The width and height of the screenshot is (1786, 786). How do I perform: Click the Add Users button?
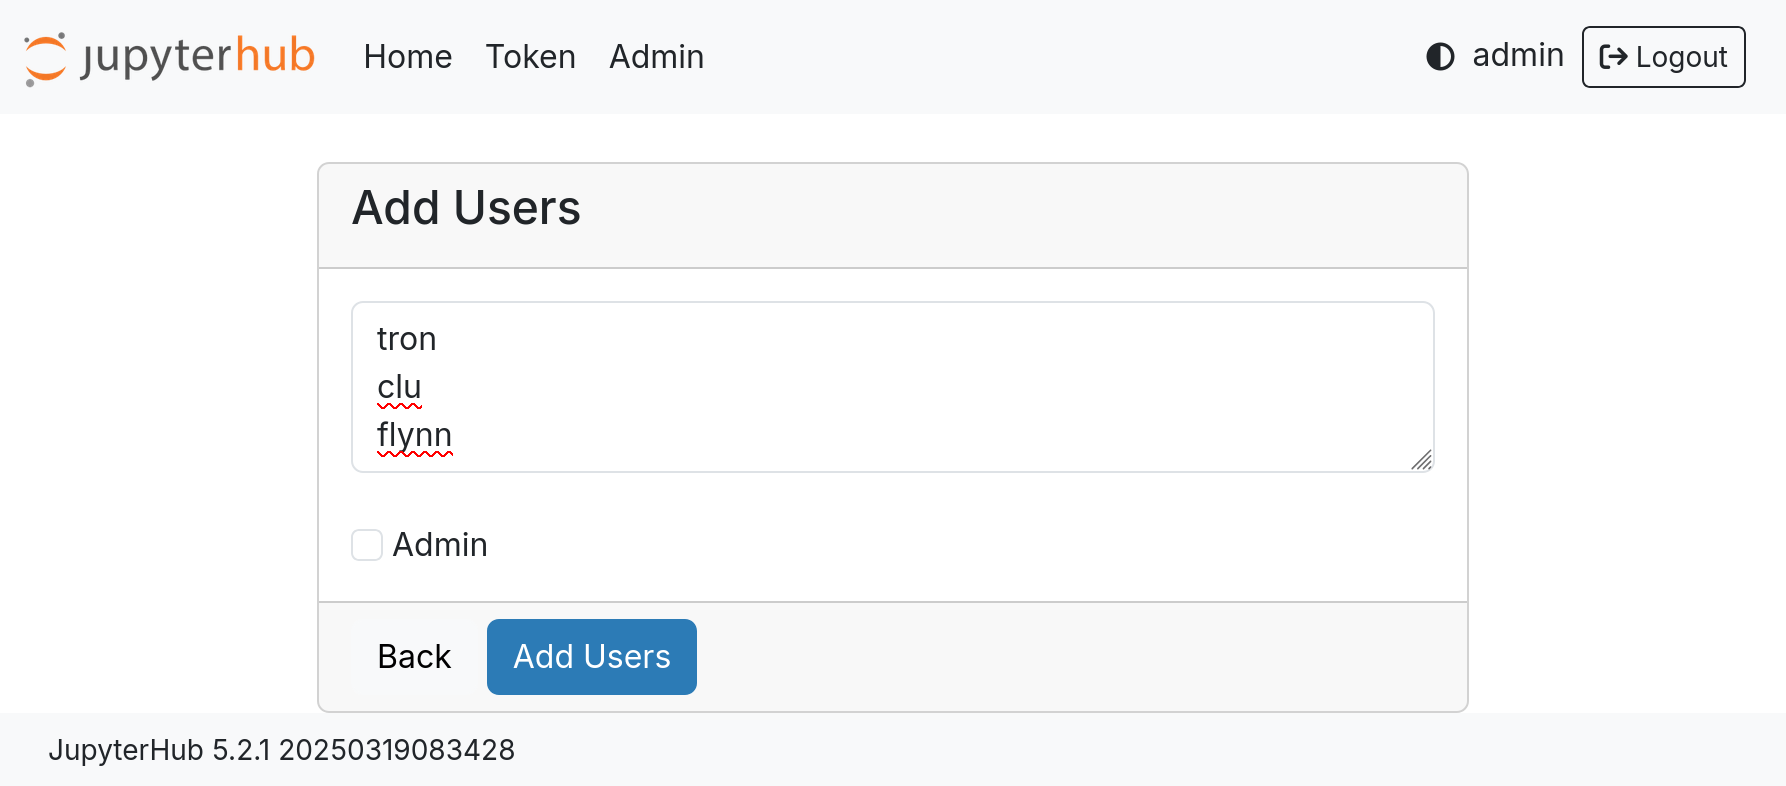[x=592, y=657]
